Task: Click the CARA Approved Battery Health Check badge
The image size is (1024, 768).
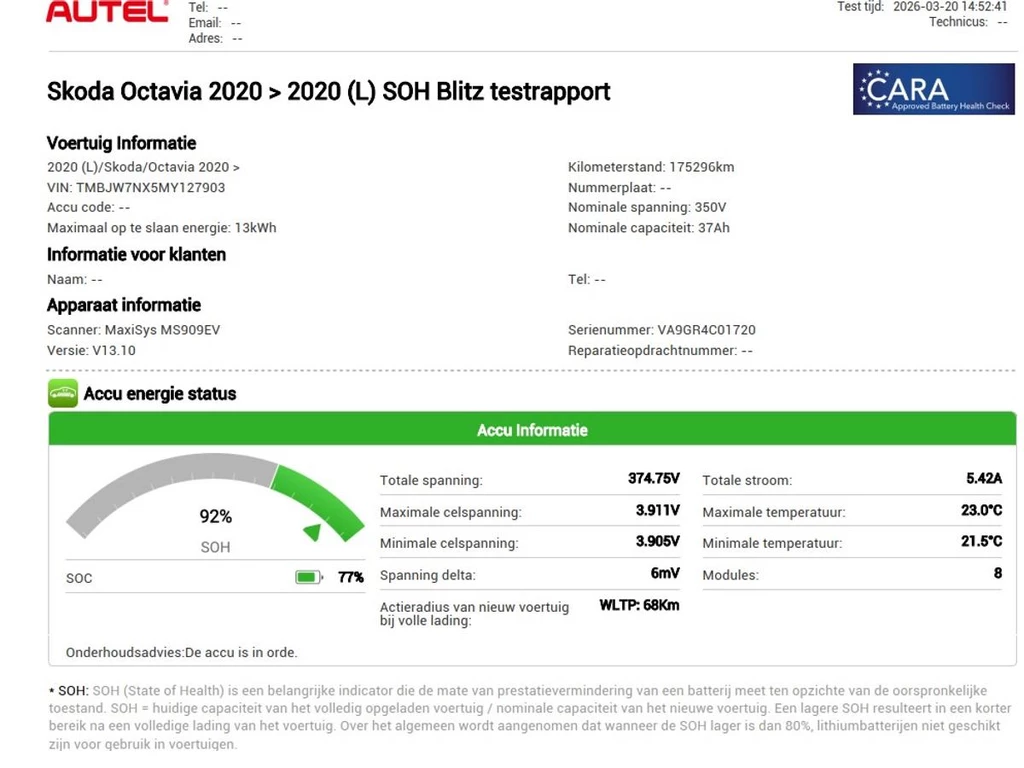Action: (934, 90)
